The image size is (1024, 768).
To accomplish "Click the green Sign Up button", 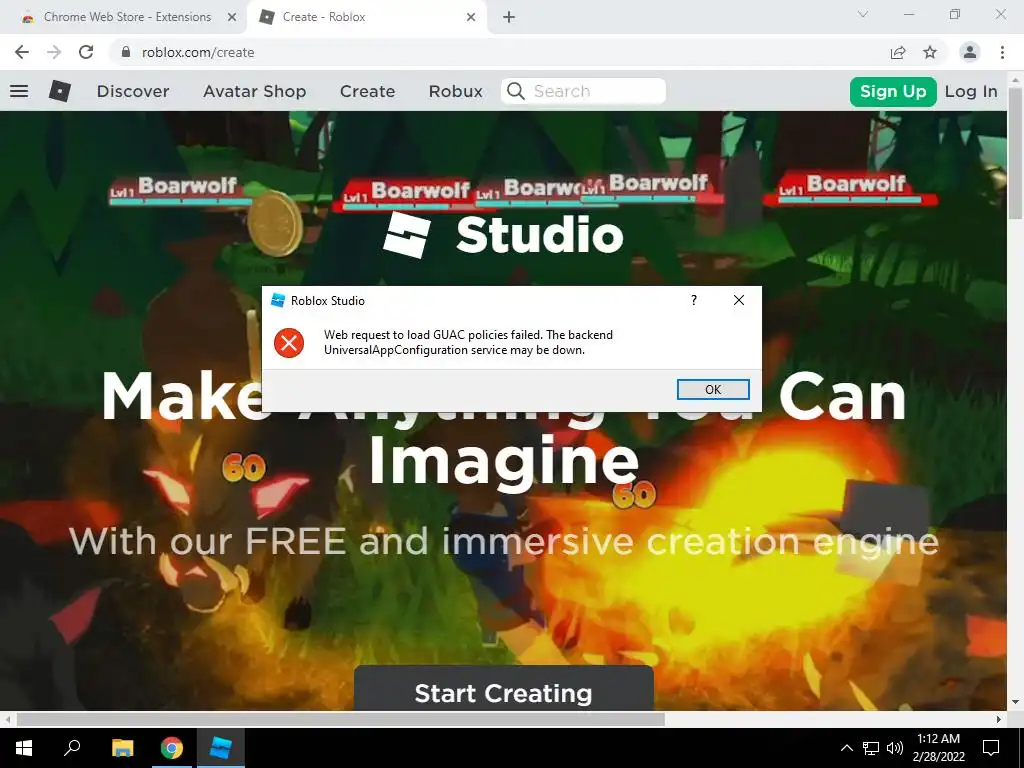I will tap(893, 91).
